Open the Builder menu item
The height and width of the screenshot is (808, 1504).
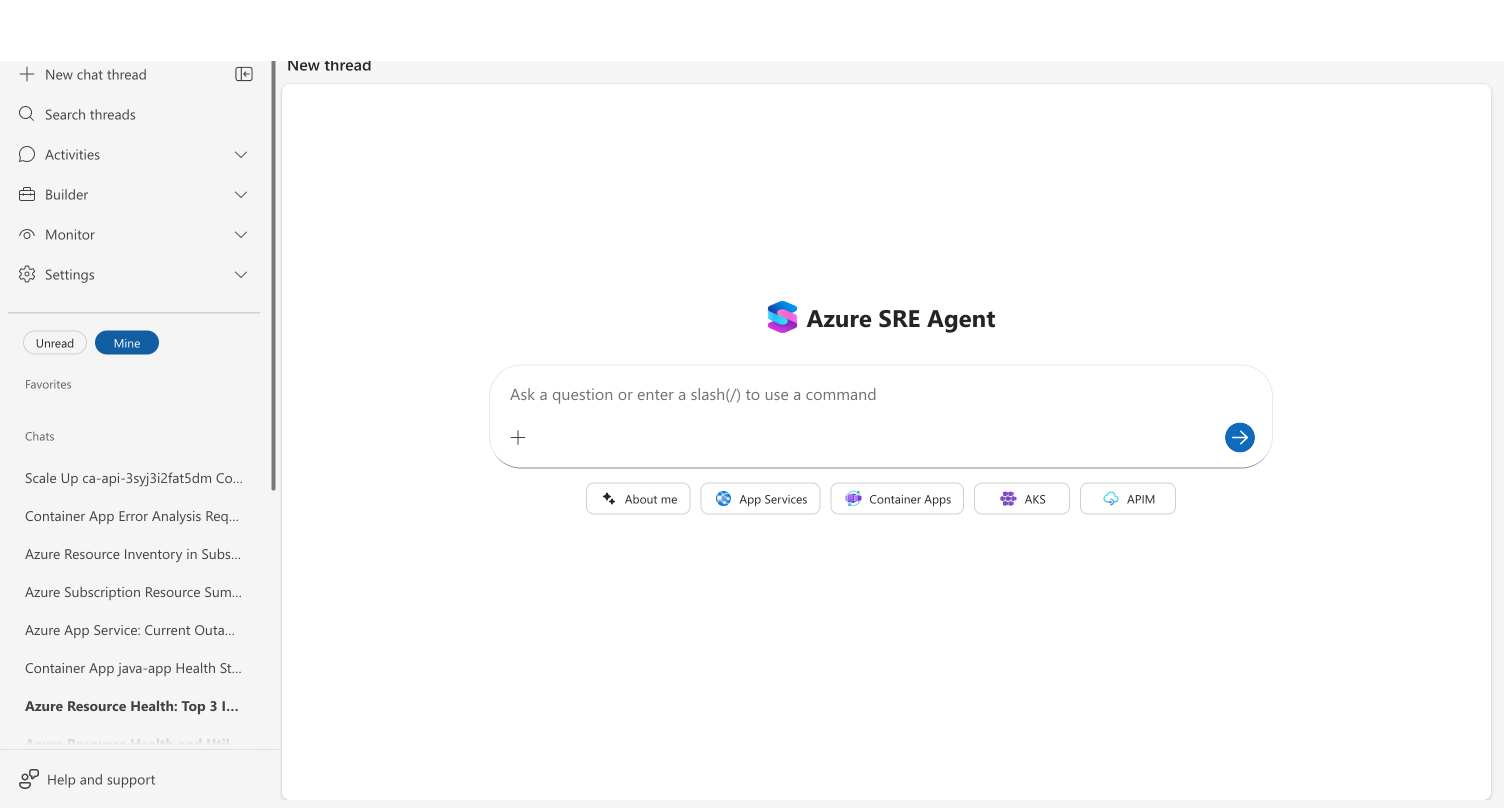(x=134, y=194)
